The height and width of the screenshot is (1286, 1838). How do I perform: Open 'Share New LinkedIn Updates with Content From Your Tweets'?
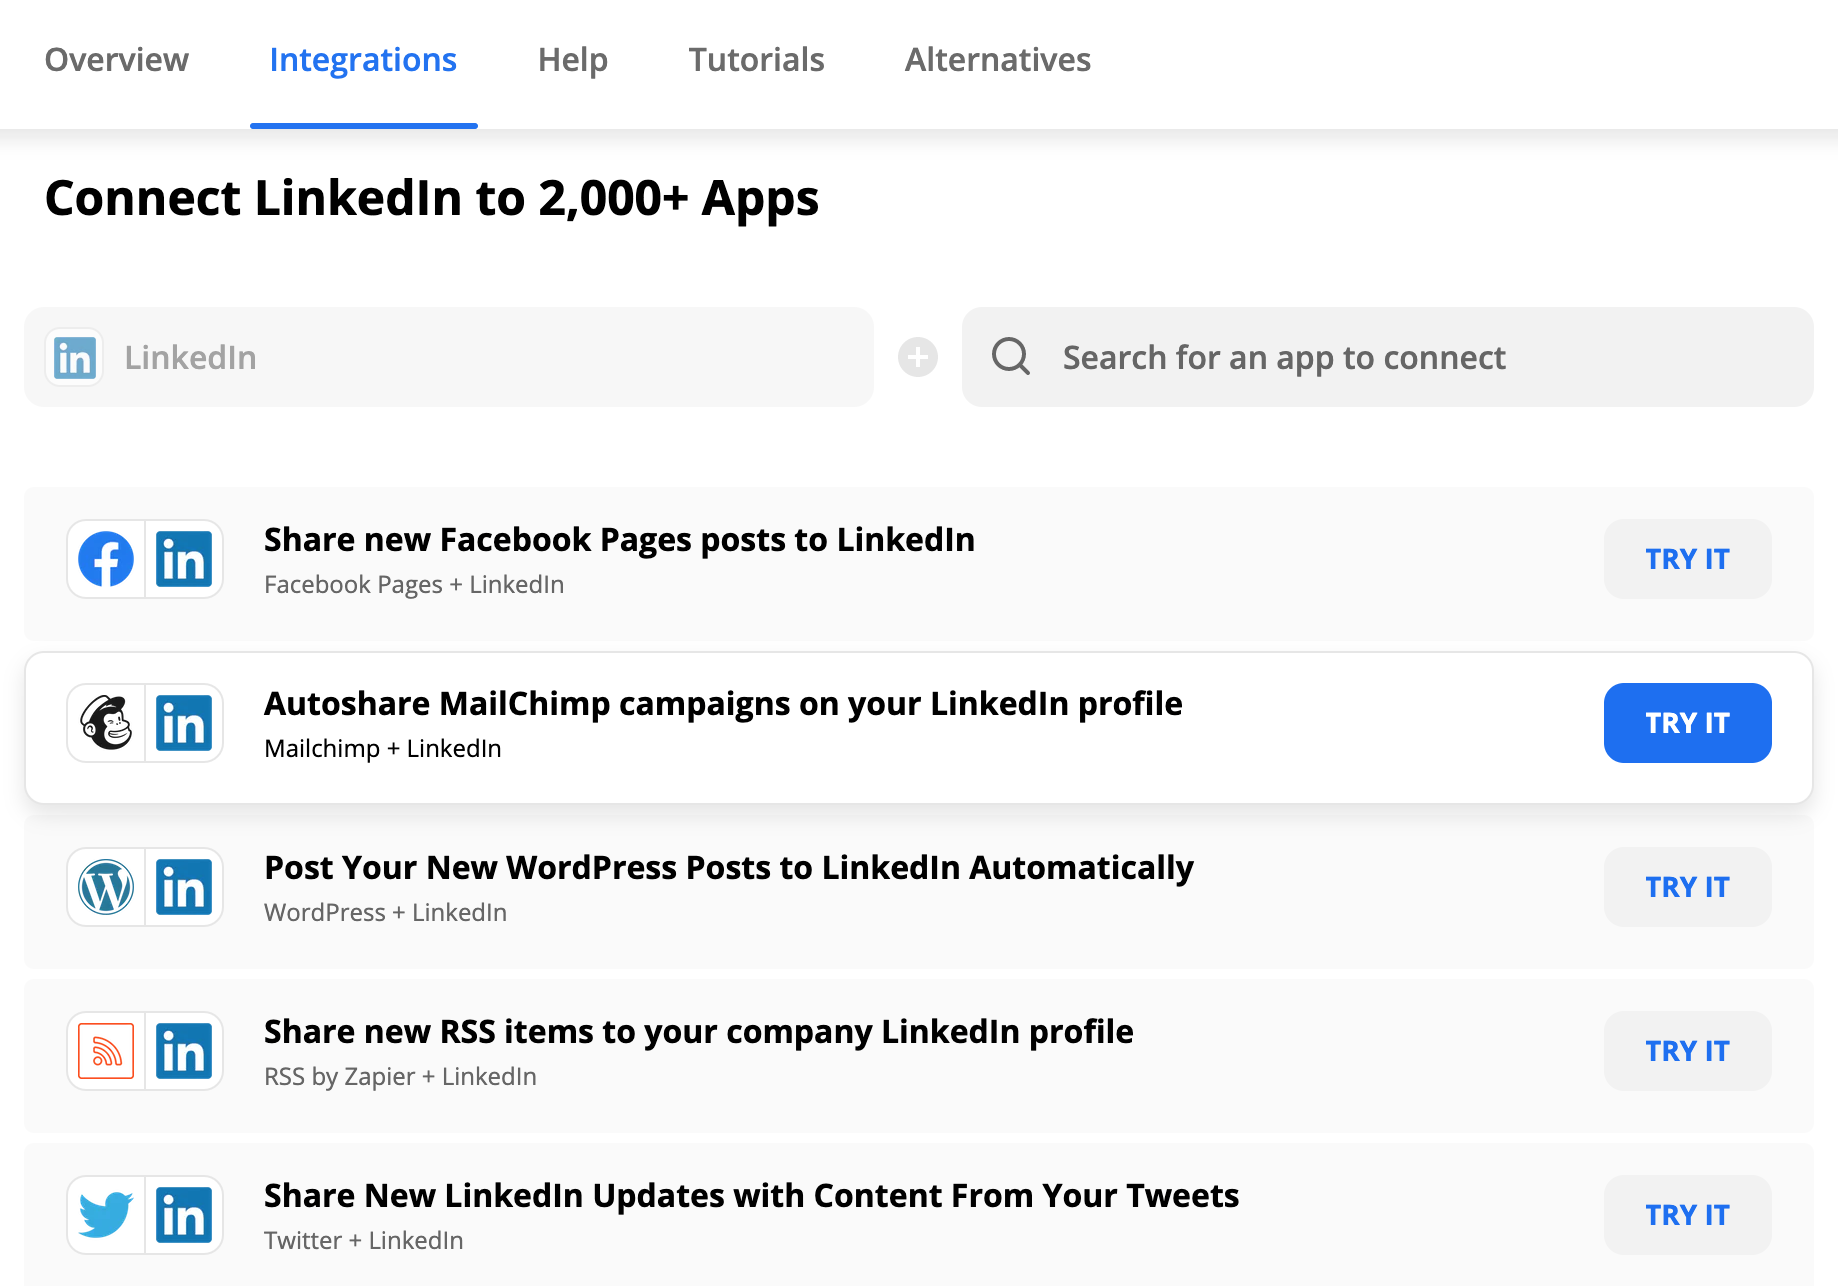click(751, 1196)
